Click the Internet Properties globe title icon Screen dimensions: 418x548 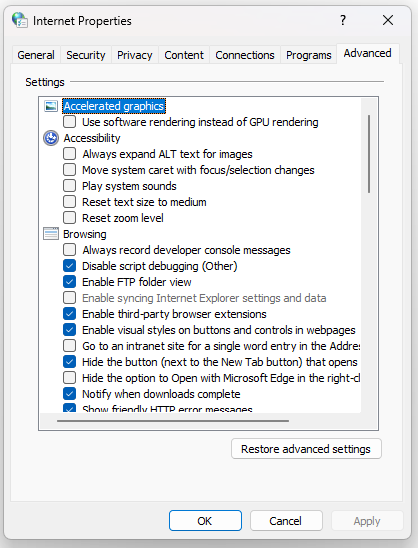[x=20, y=20]
